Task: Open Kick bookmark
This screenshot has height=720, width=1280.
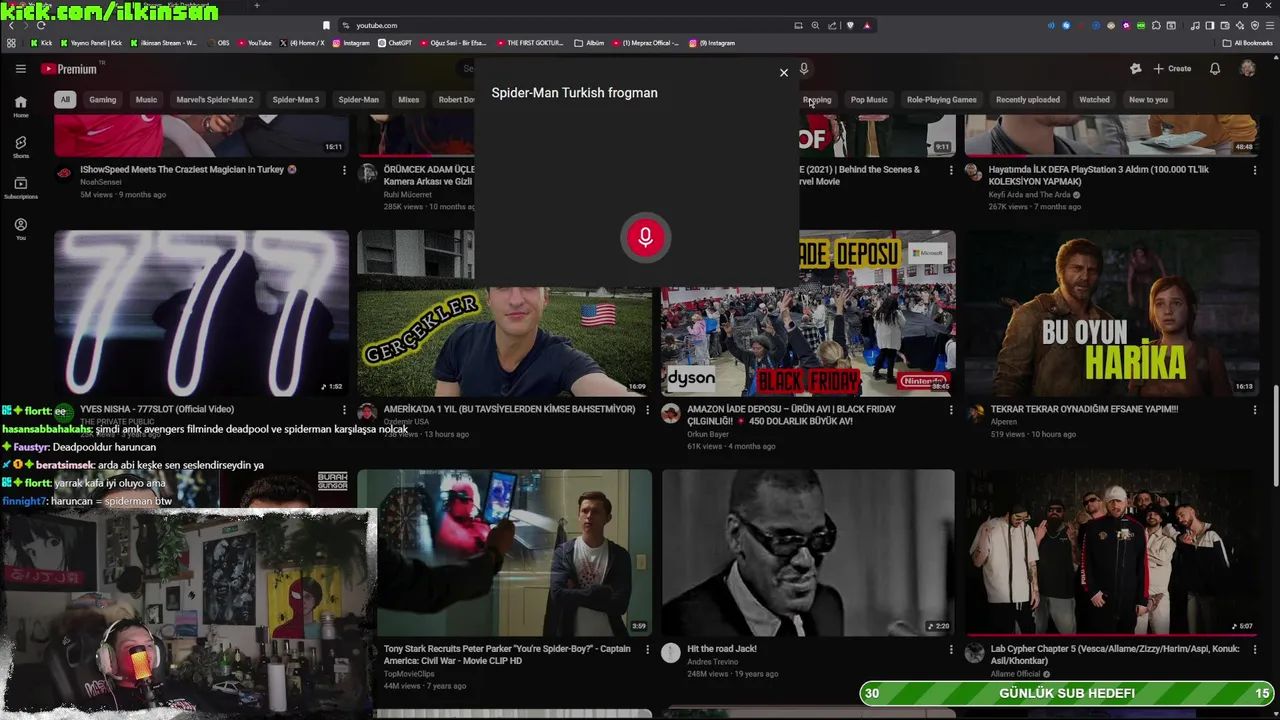Action: click(41, 43)
